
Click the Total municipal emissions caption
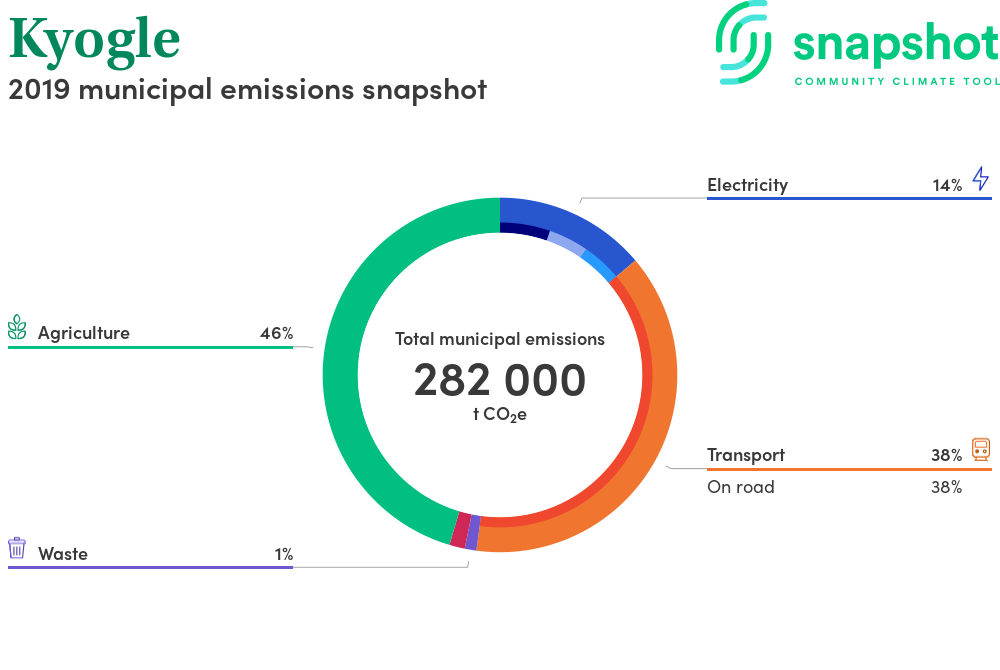[x=500, y=339]
